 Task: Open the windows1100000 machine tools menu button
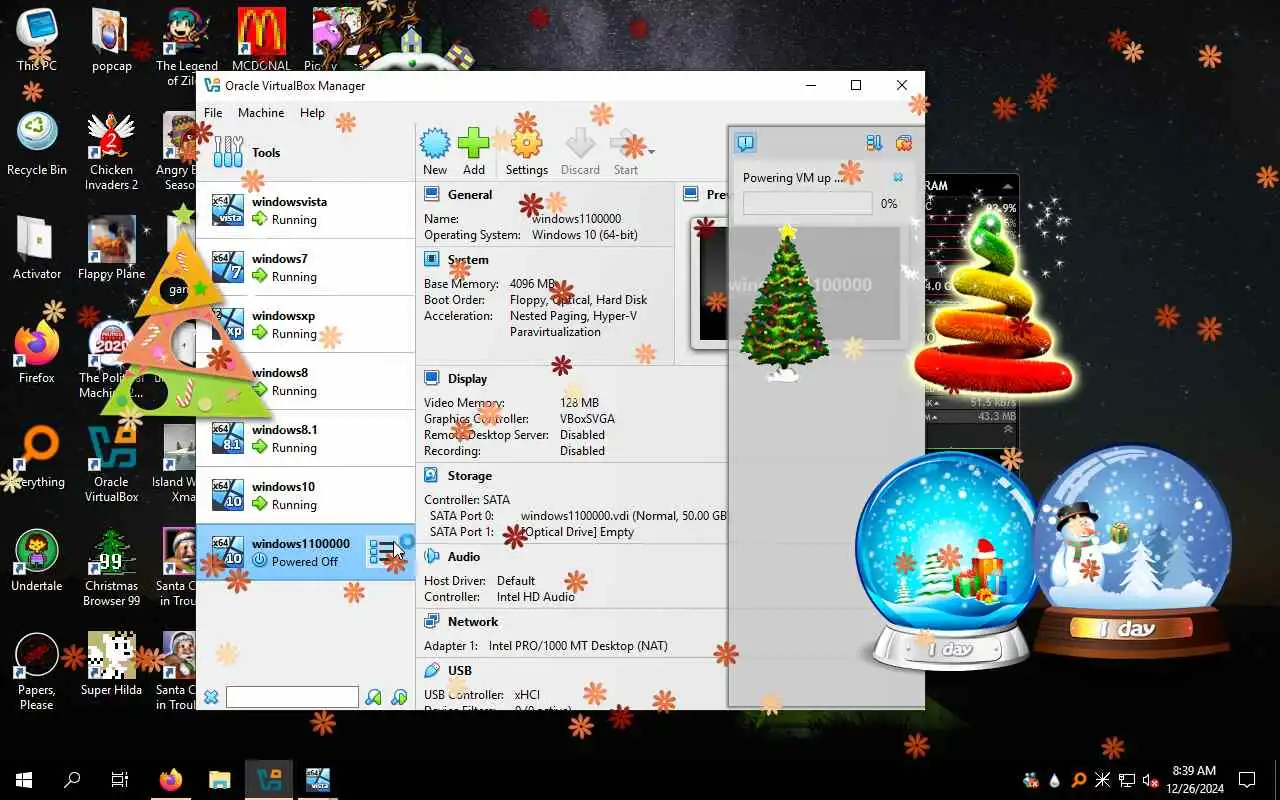(x=383, y=551)
